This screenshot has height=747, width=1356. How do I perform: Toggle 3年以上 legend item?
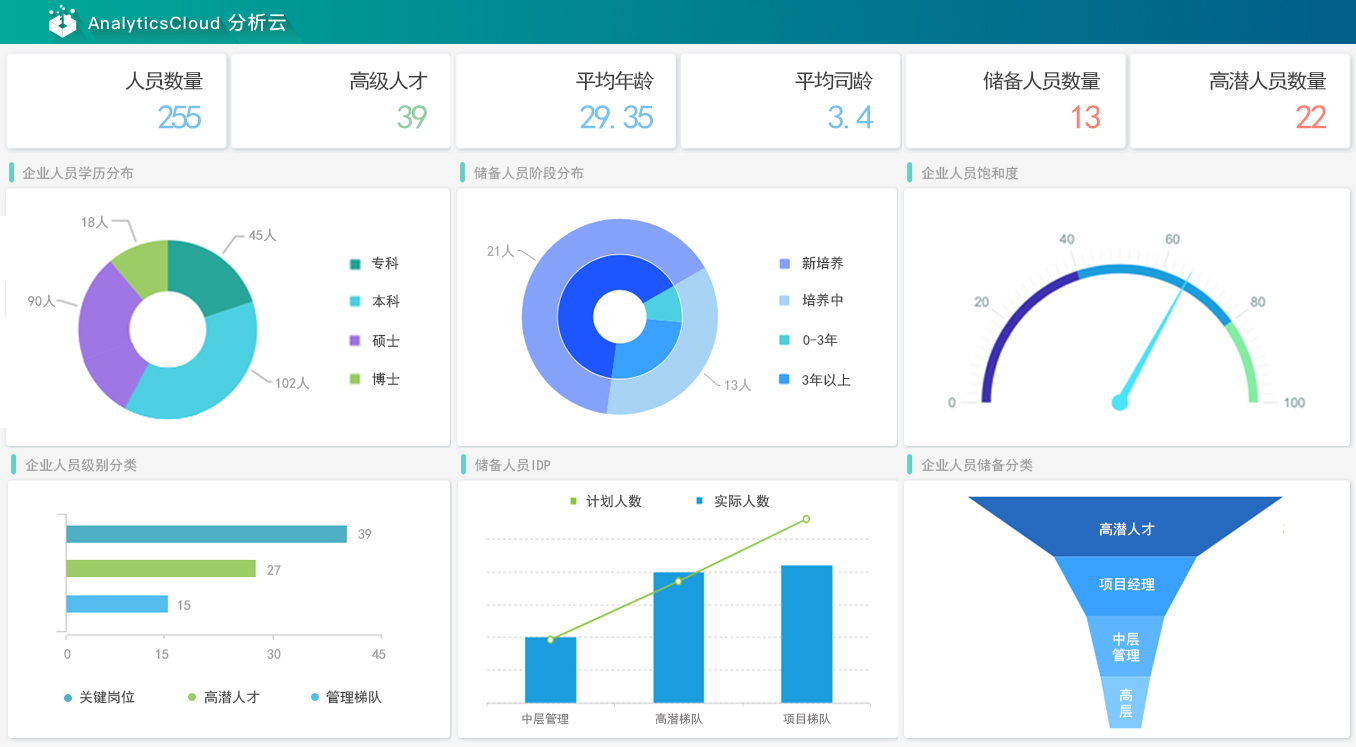tap(814, 380)
